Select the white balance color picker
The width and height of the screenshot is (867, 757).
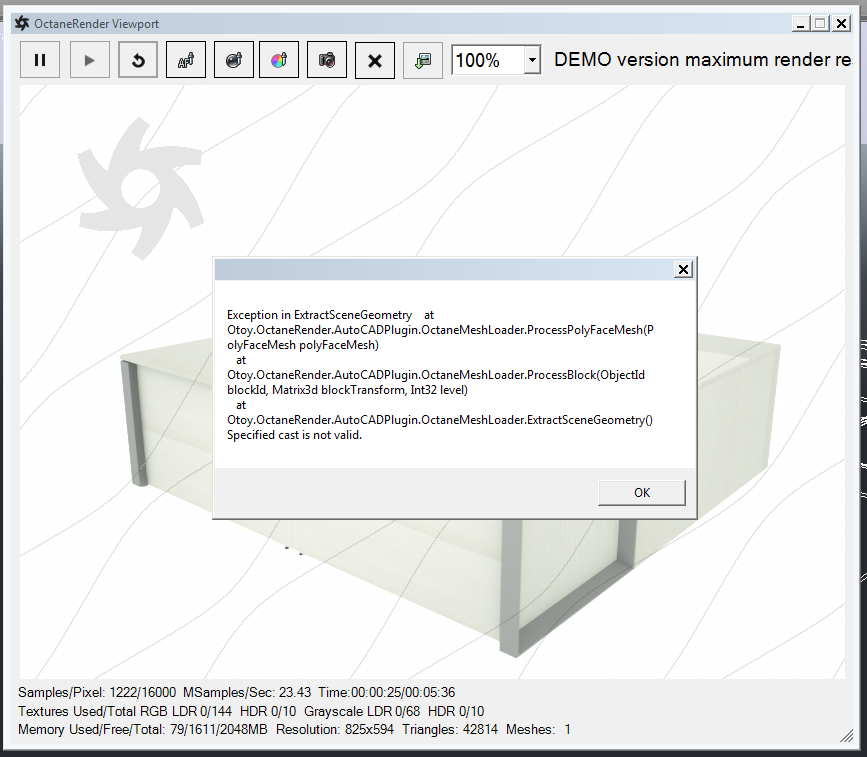(x=279, y=60)
